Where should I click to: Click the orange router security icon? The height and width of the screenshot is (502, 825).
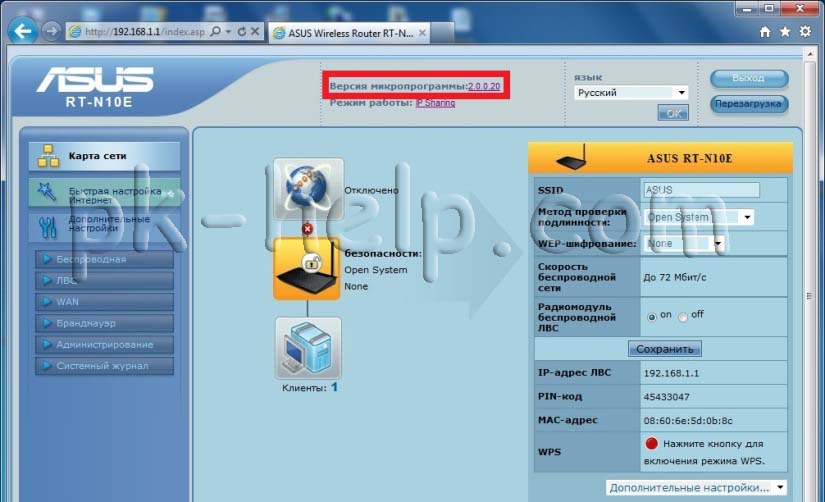click(307, 269)
